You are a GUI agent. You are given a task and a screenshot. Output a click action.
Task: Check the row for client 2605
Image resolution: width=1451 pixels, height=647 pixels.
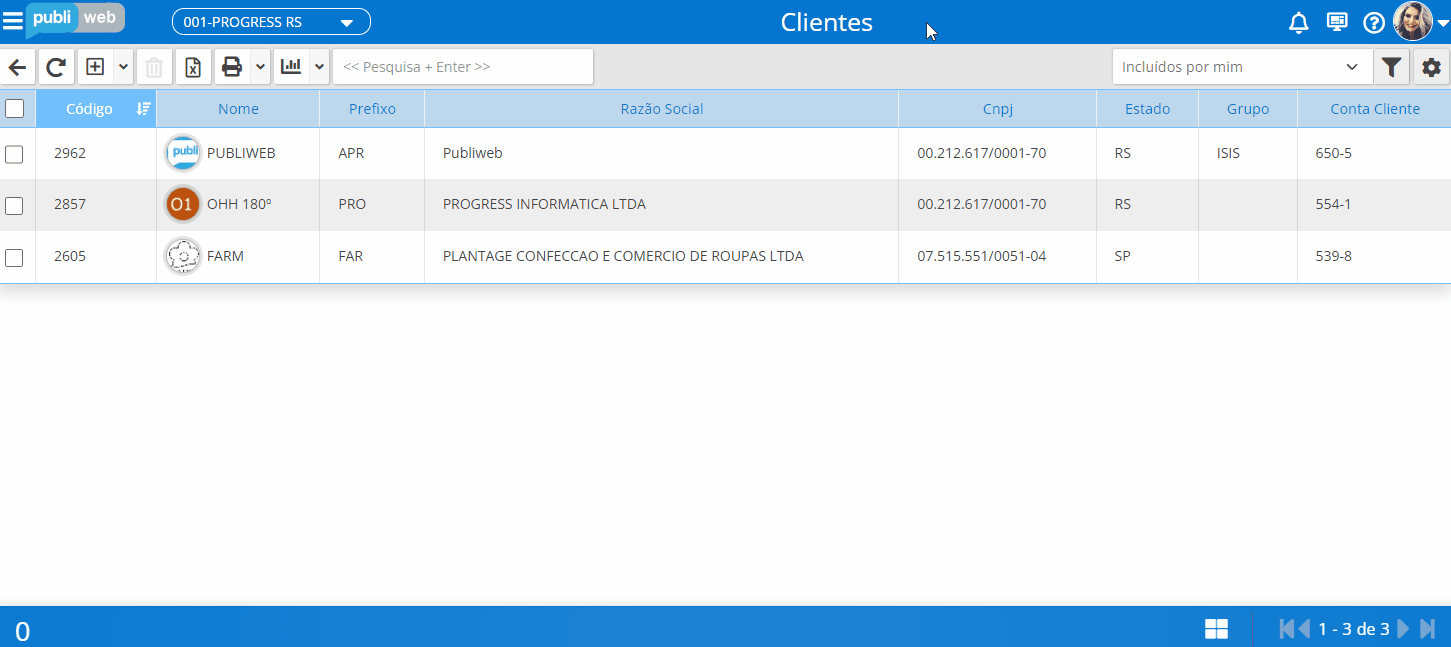click(14, 257)
